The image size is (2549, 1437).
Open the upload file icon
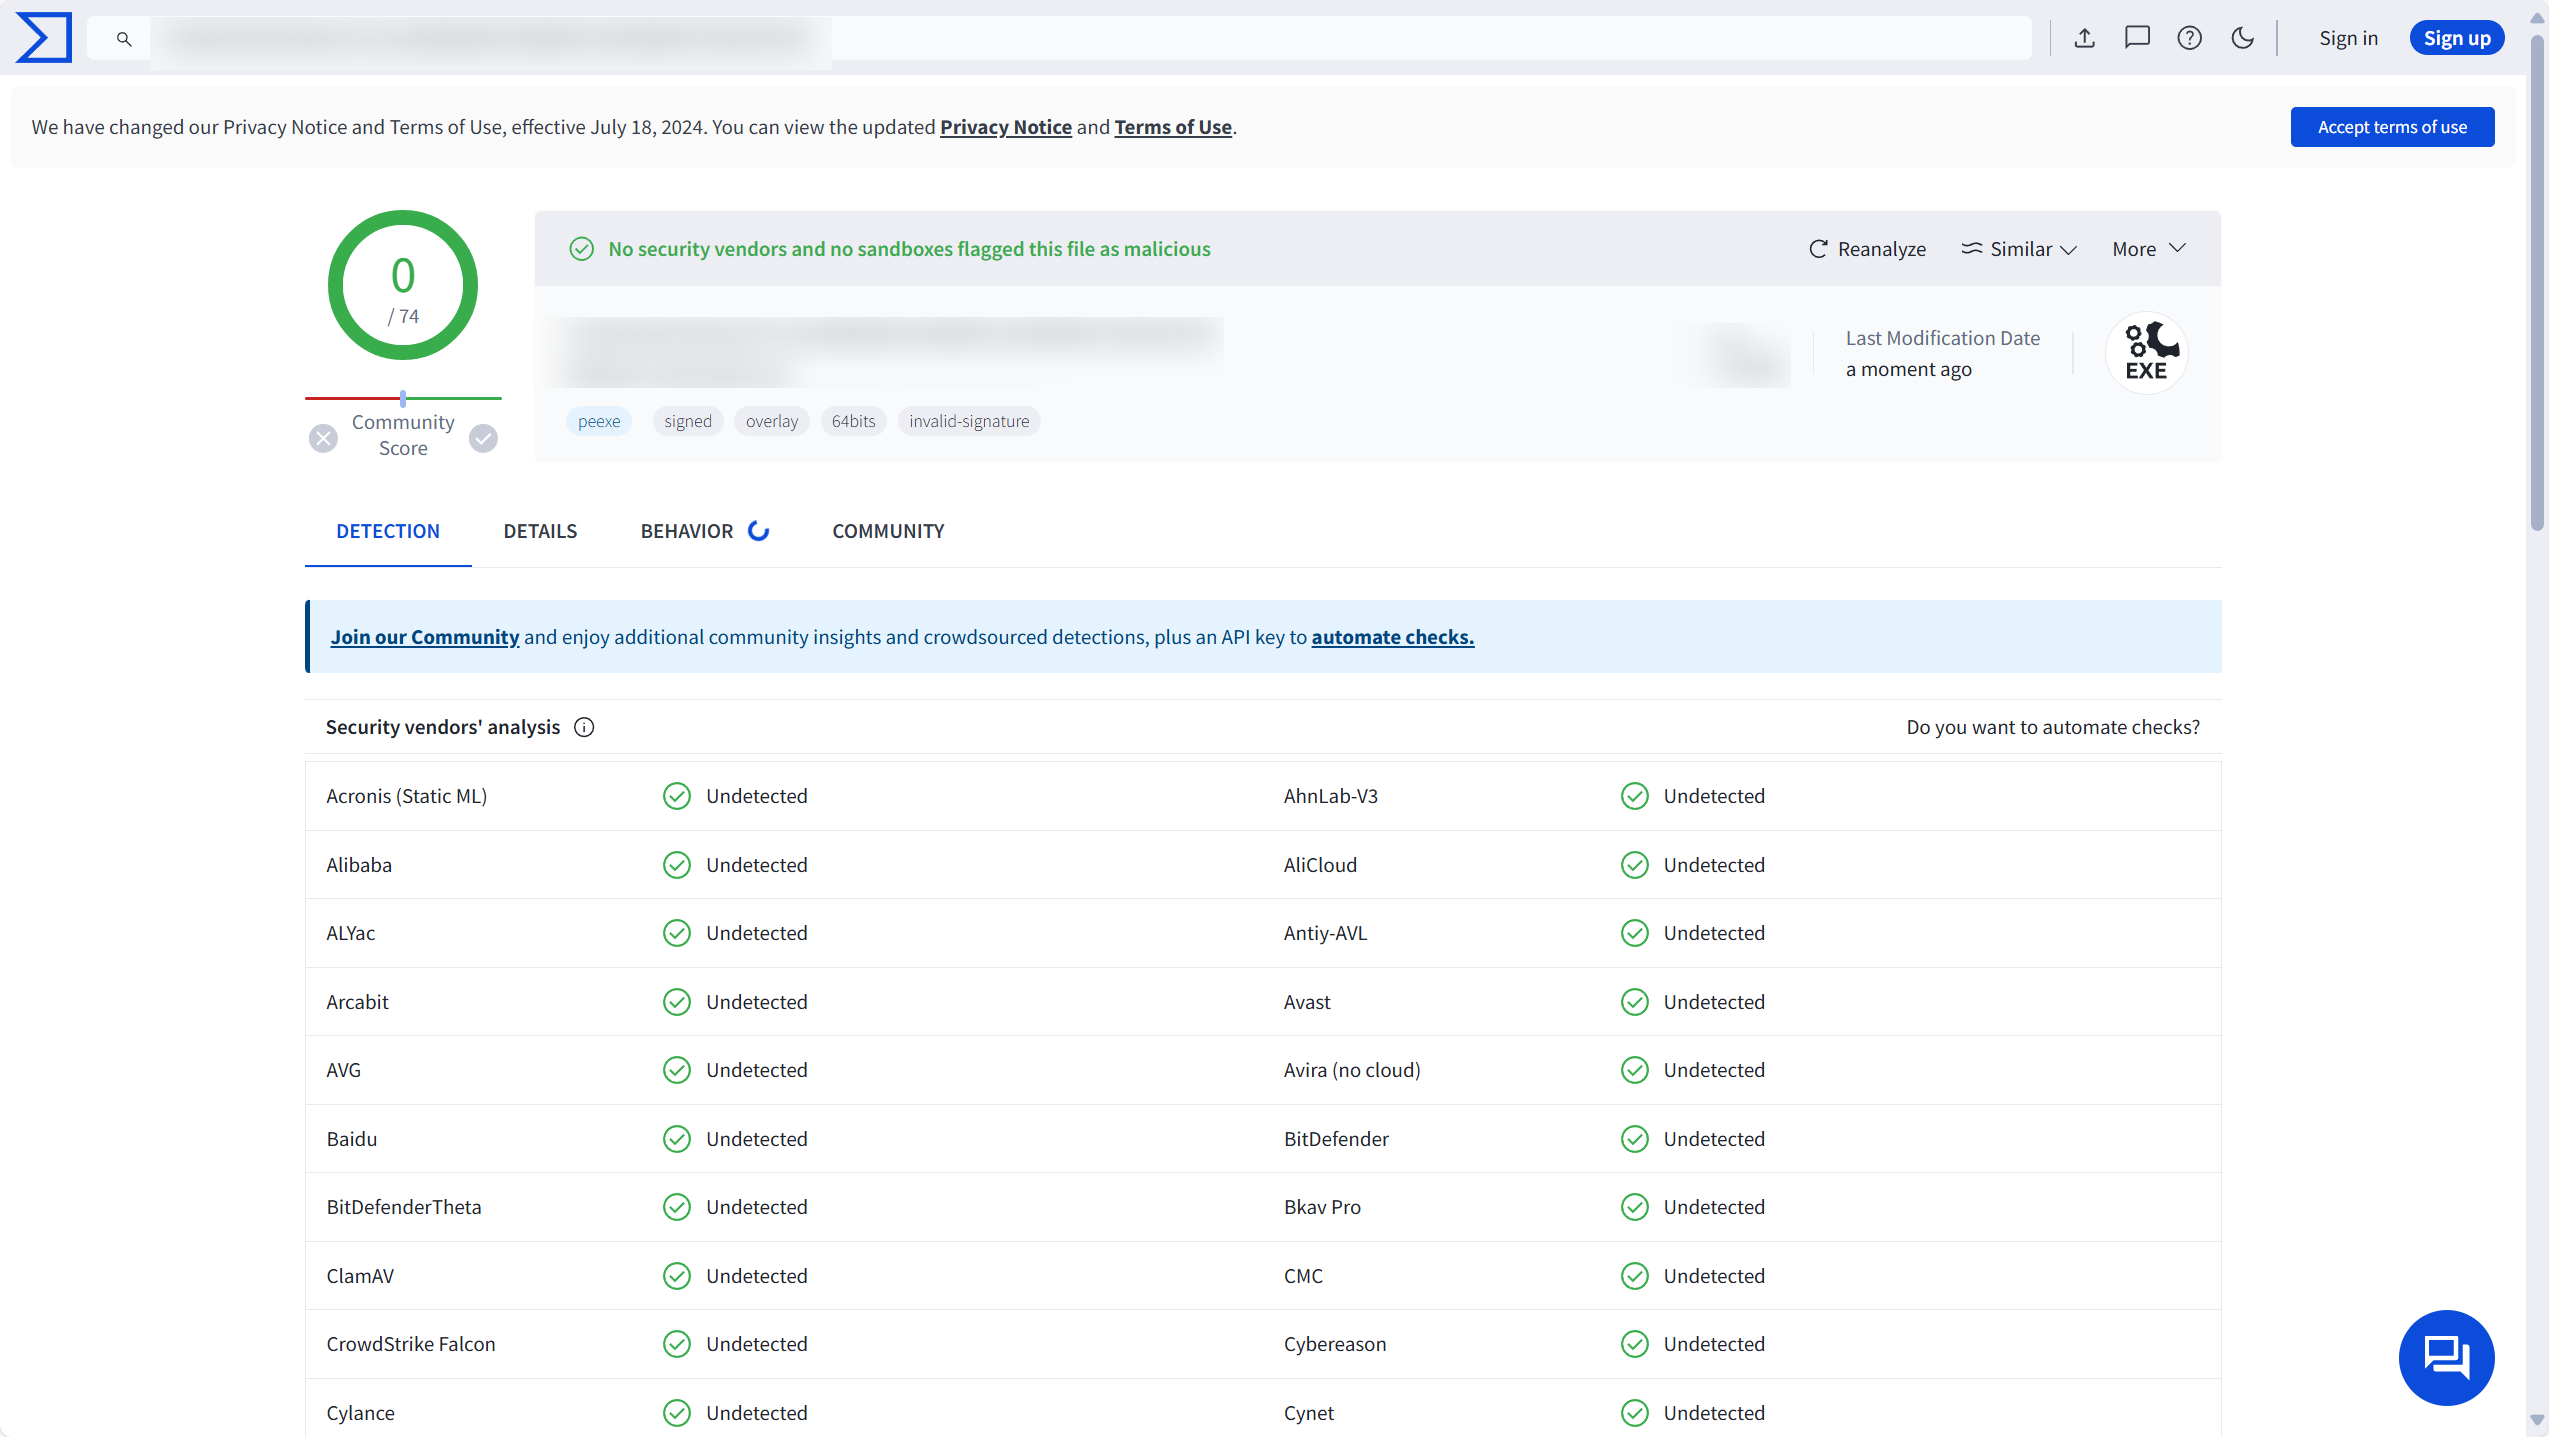pos(2084,38)
